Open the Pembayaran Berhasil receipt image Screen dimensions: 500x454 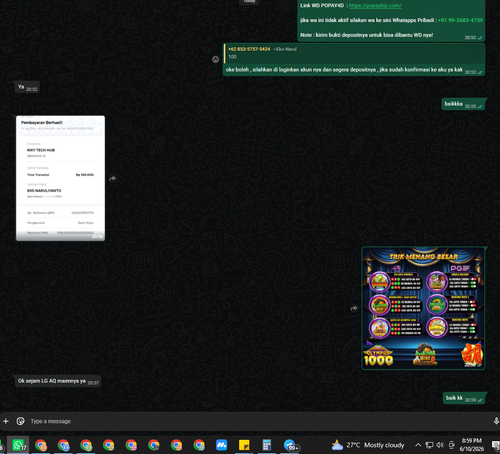pyautogui.click(x=60, y=178)
